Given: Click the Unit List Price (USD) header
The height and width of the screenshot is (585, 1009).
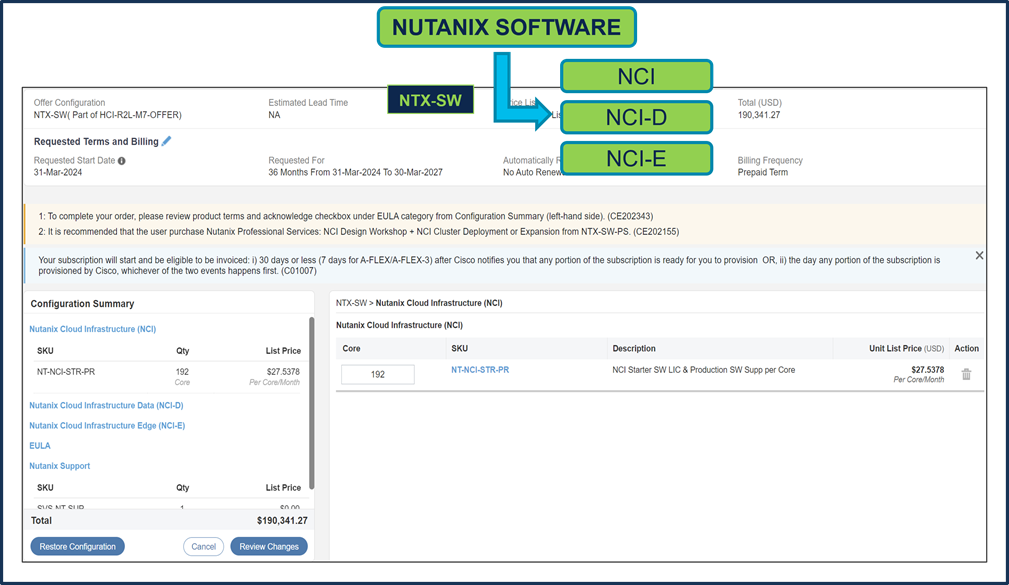Looking at the screenshot, I should pyautogui.click(x=906, y=348).
